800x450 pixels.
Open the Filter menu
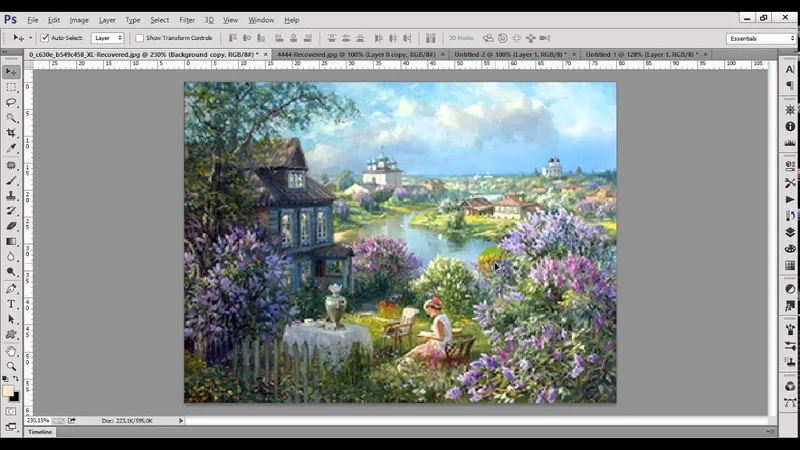(x=187, y=20)
